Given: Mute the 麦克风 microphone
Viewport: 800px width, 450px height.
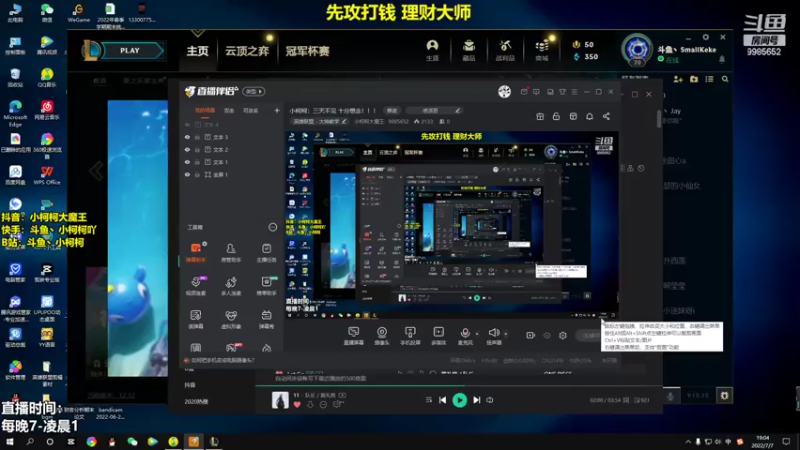Looking at the screenshot, I should [465, 336].
